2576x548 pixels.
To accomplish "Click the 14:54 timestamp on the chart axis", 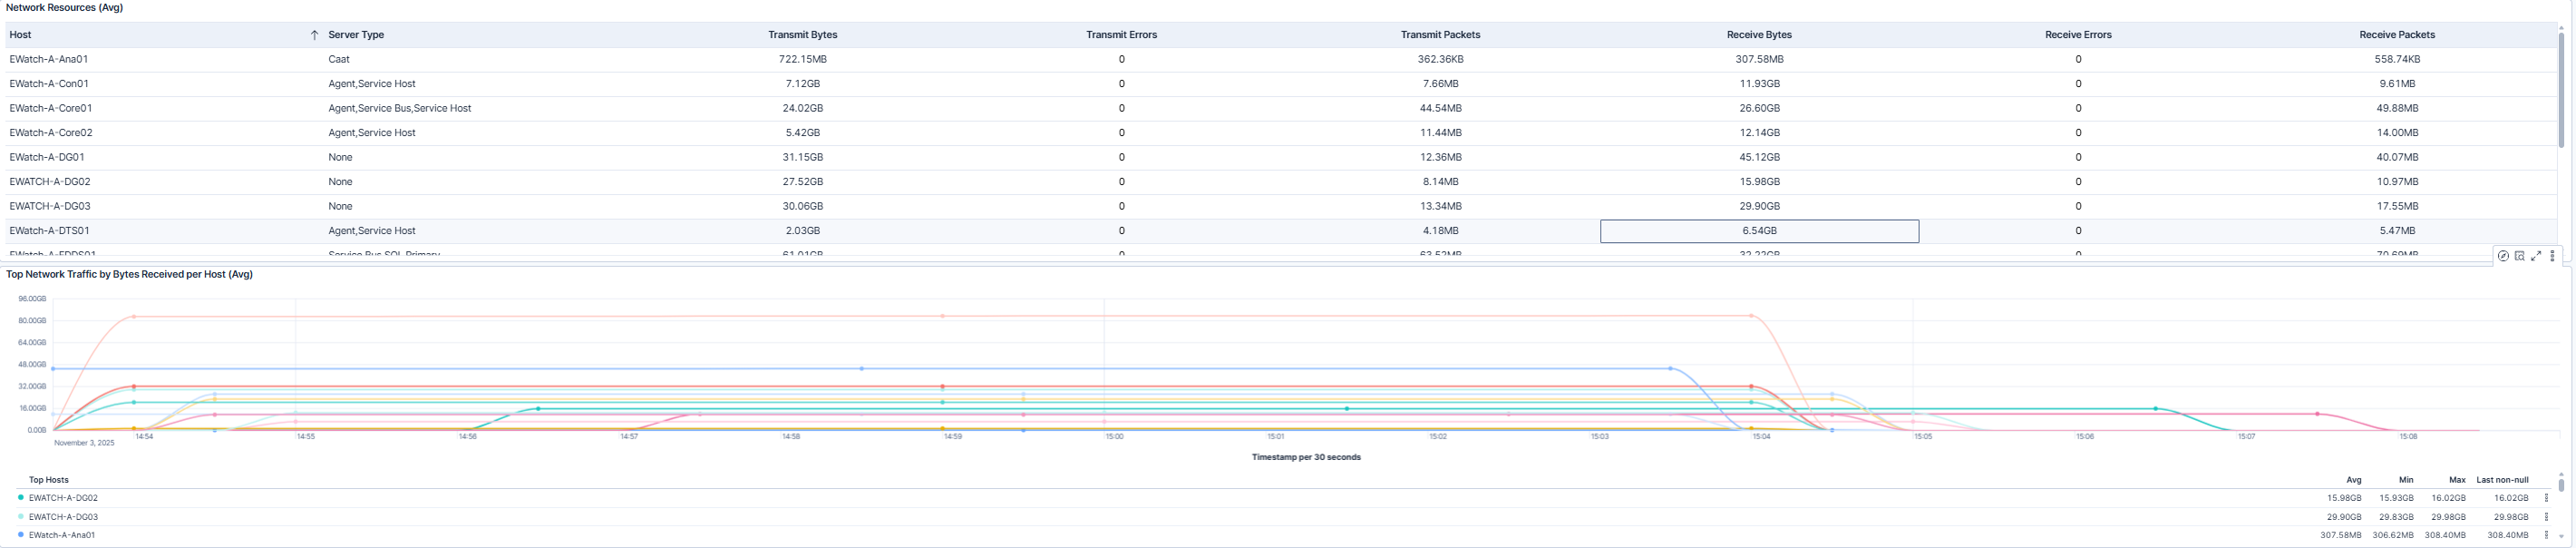I will [144, 437].
